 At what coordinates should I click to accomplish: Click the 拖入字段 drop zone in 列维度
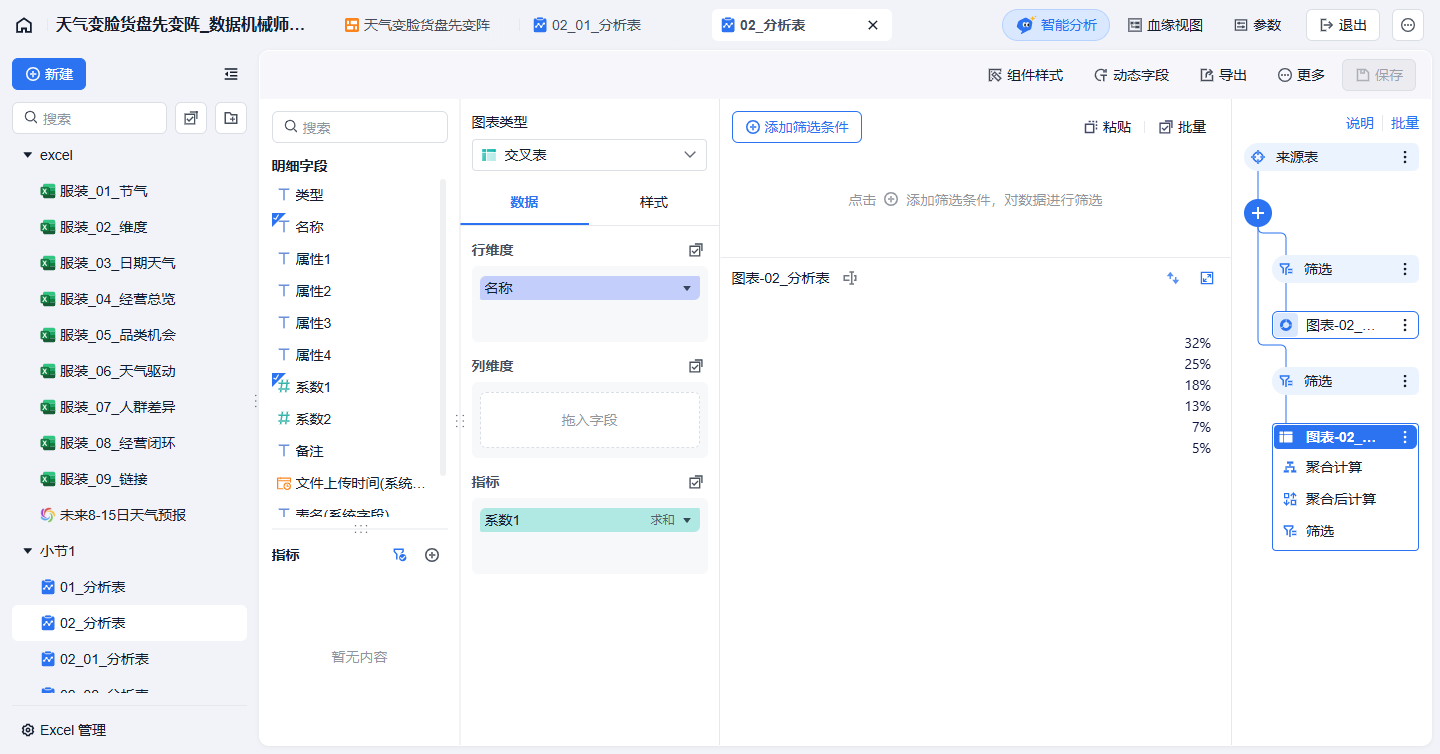(x=590, y=420)
